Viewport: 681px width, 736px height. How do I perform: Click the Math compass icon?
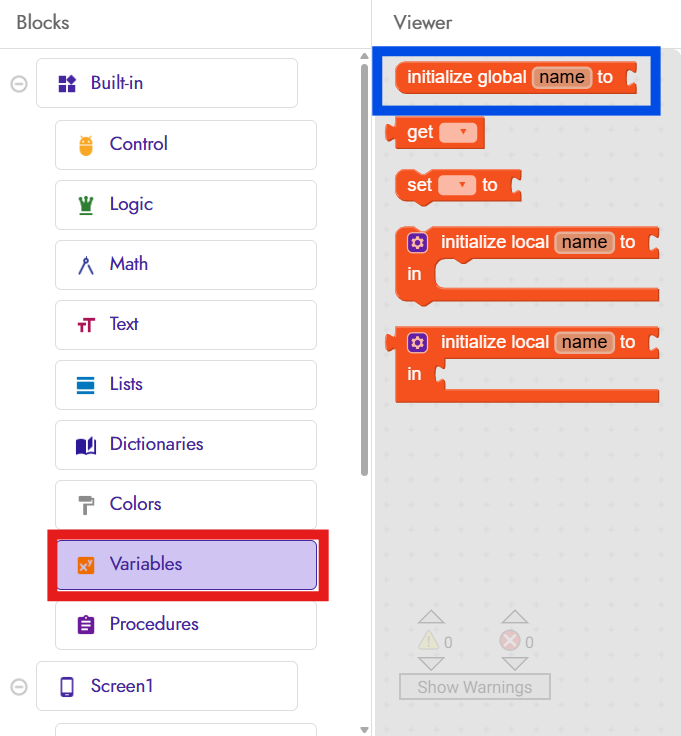[86, 265]
